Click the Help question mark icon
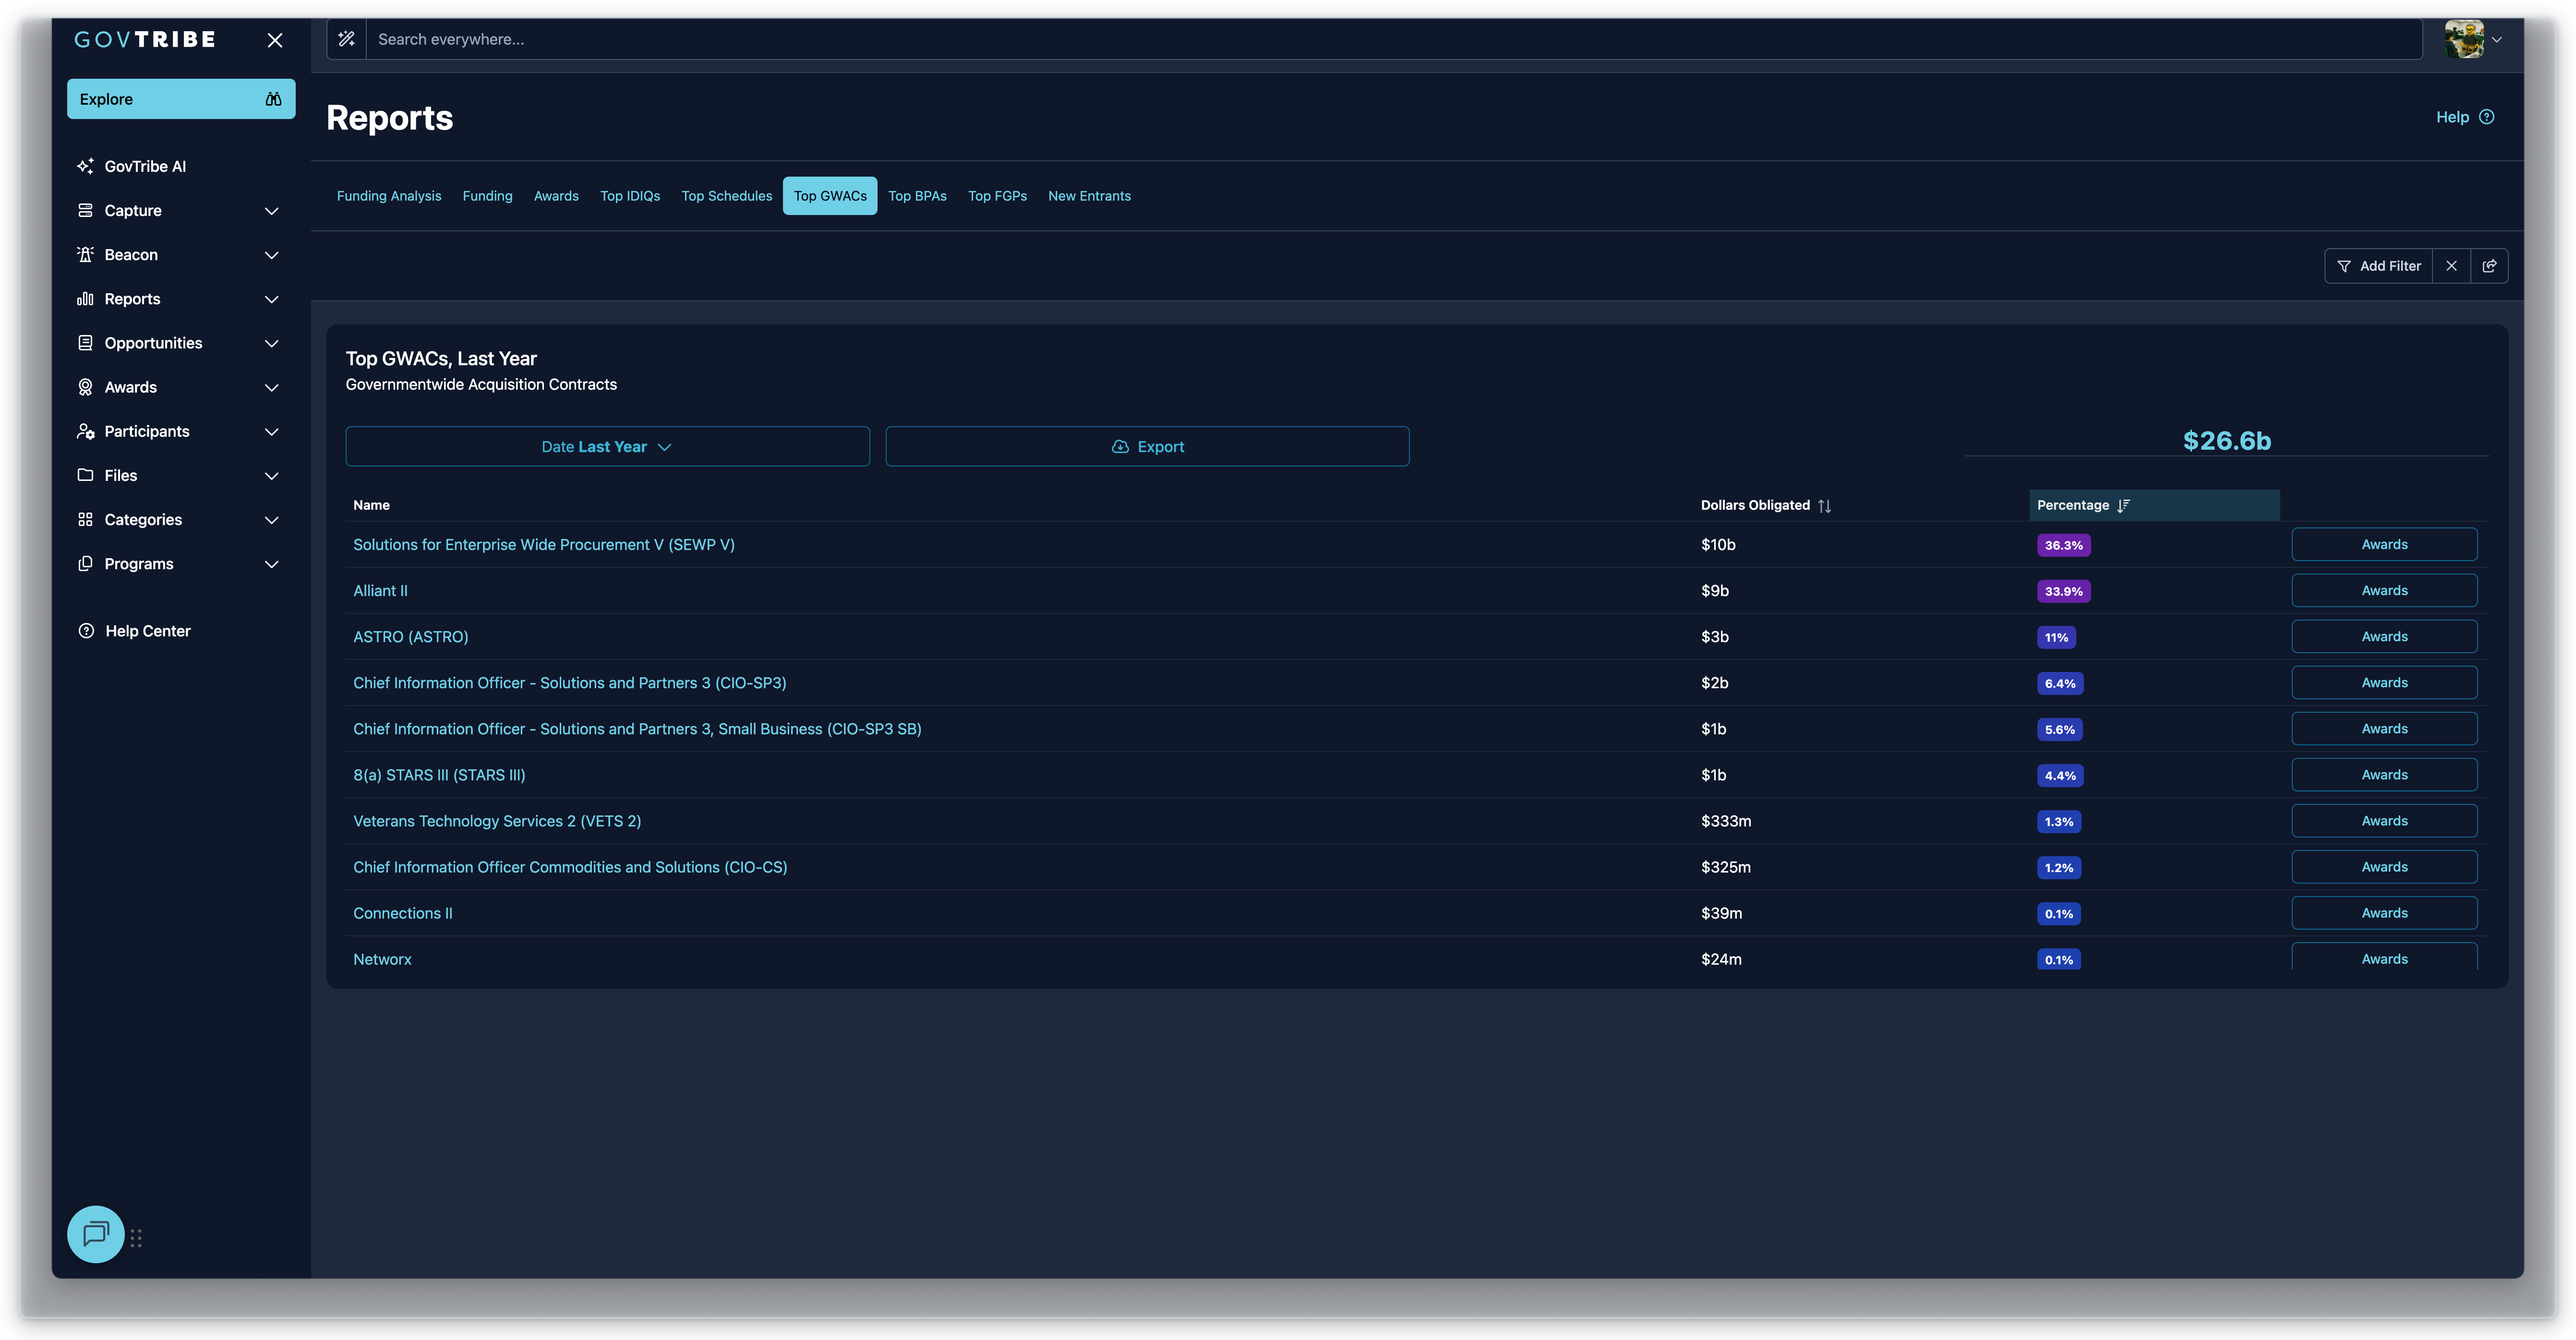 tap(2487, 117)
